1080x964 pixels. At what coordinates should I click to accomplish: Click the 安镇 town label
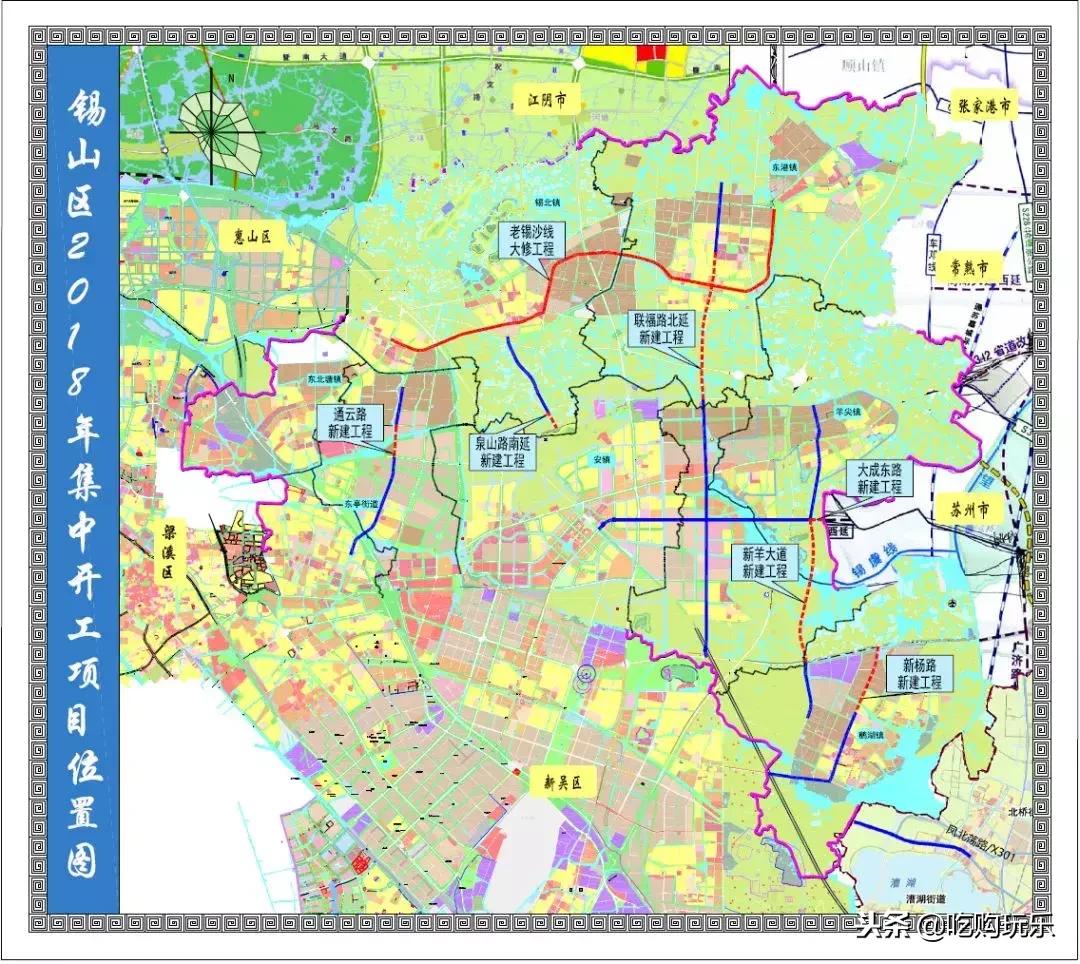(601, 459)
